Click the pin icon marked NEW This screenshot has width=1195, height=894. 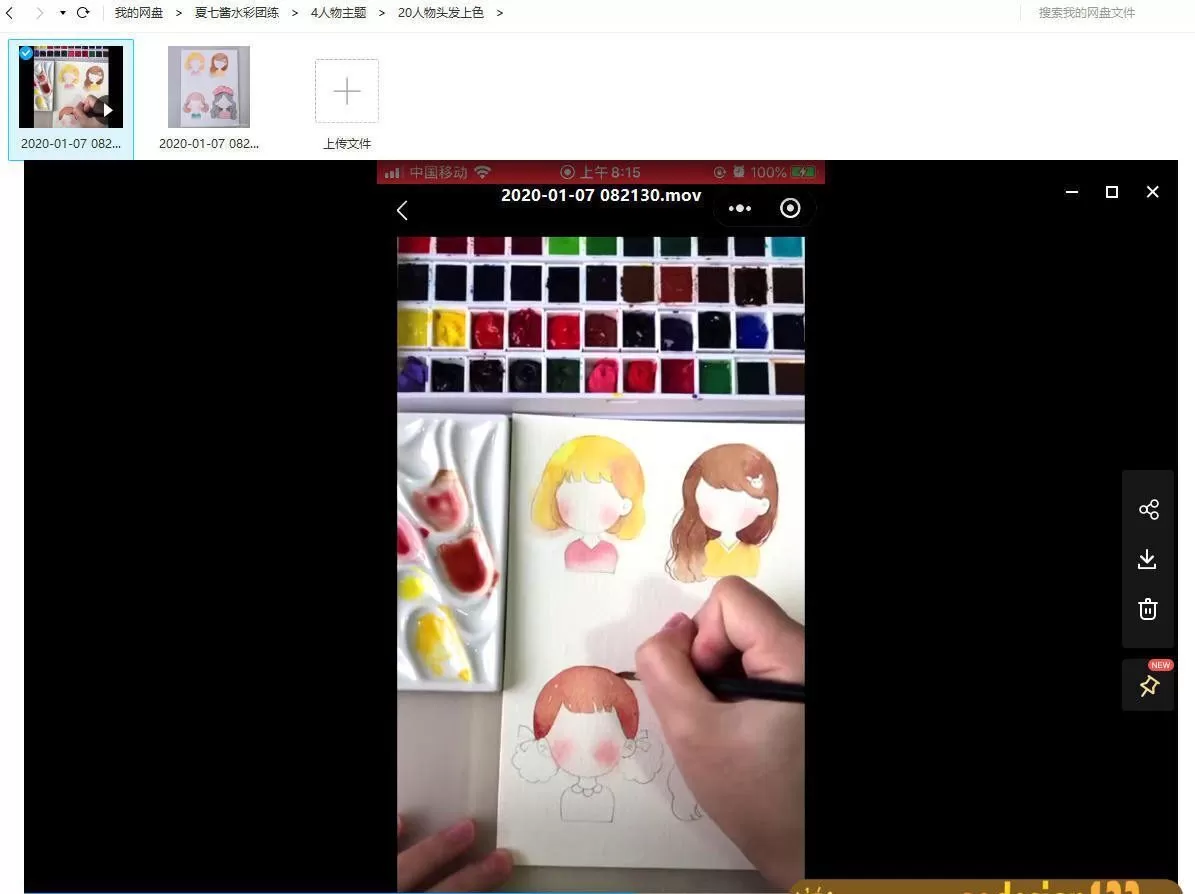click(1148, 686)
